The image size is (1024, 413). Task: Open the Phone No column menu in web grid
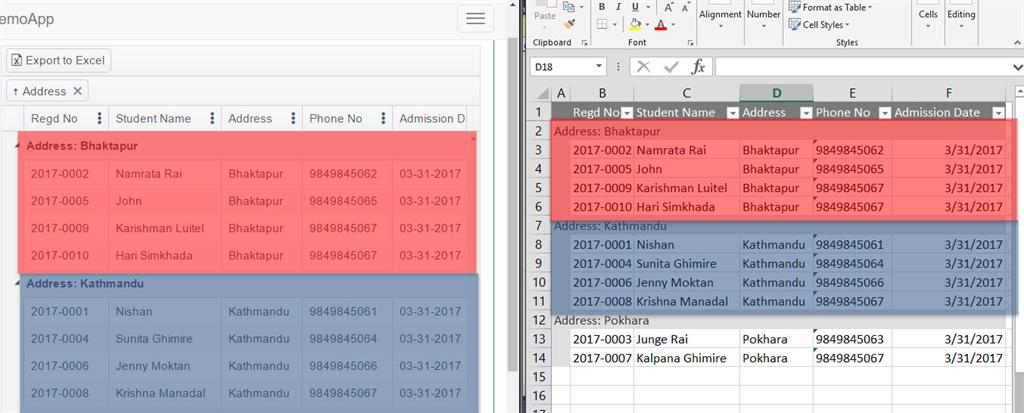tap(383, 118)
